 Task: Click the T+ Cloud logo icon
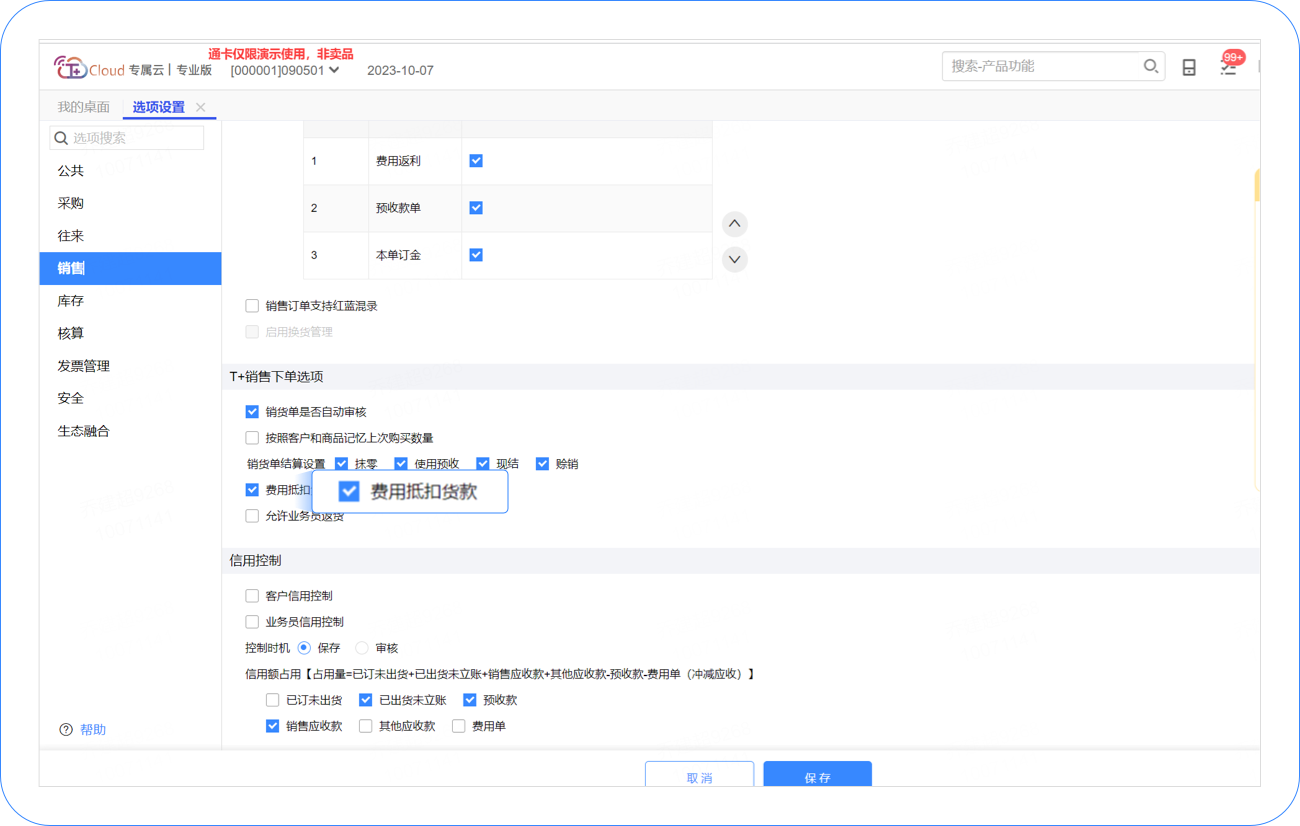pyautogui.click(x=70, y=68)
